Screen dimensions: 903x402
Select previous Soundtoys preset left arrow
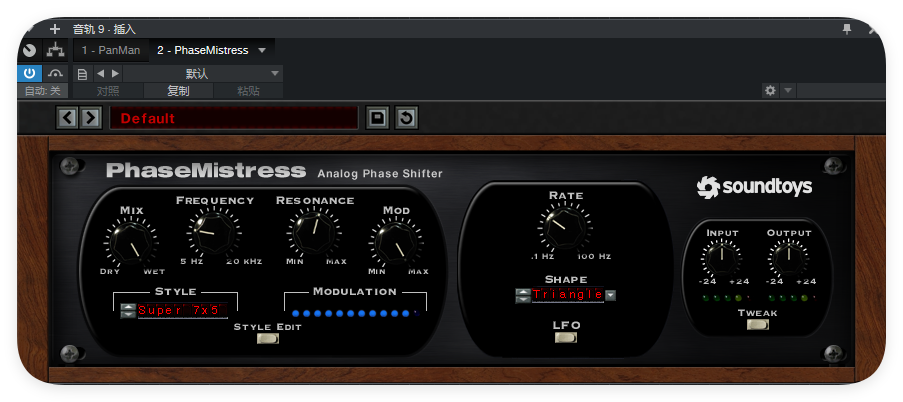click(x=67, y=118)
